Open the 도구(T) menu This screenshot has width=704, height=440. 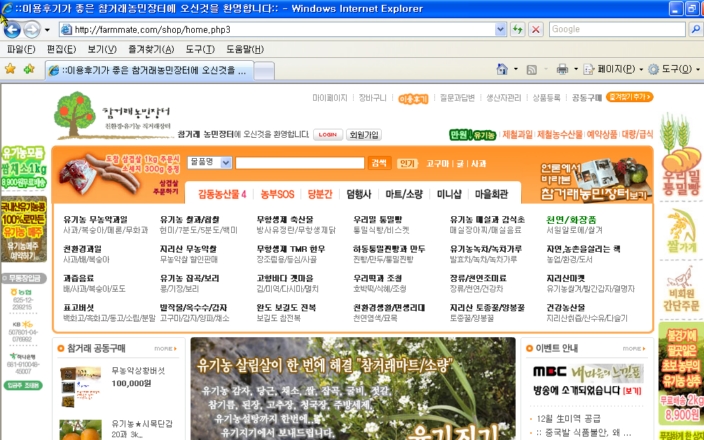coord(200,49)
